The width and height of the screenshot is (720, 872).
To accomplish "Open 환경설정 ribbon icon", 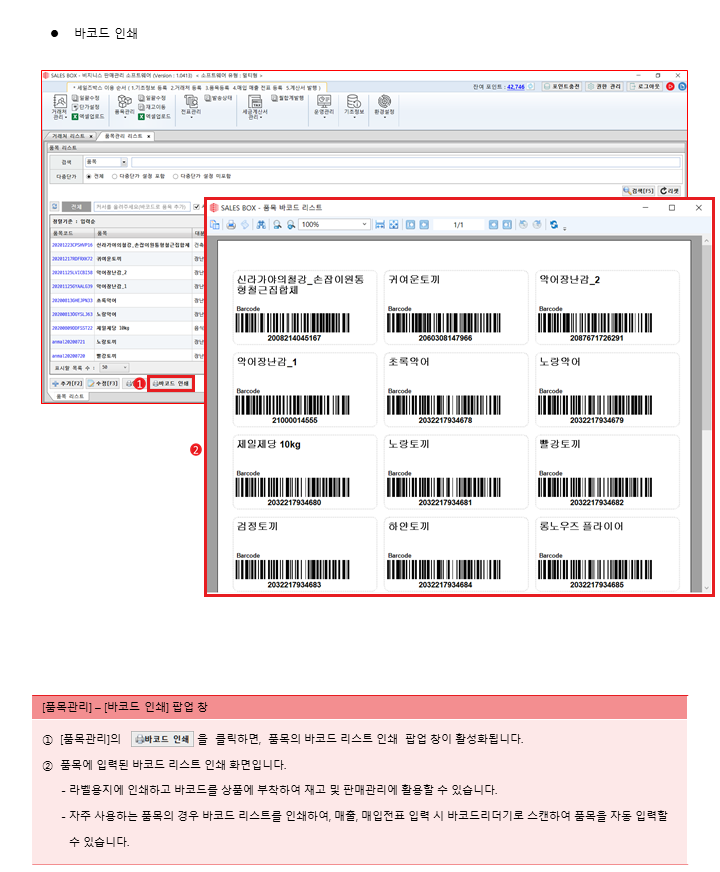I will point(384,105).
